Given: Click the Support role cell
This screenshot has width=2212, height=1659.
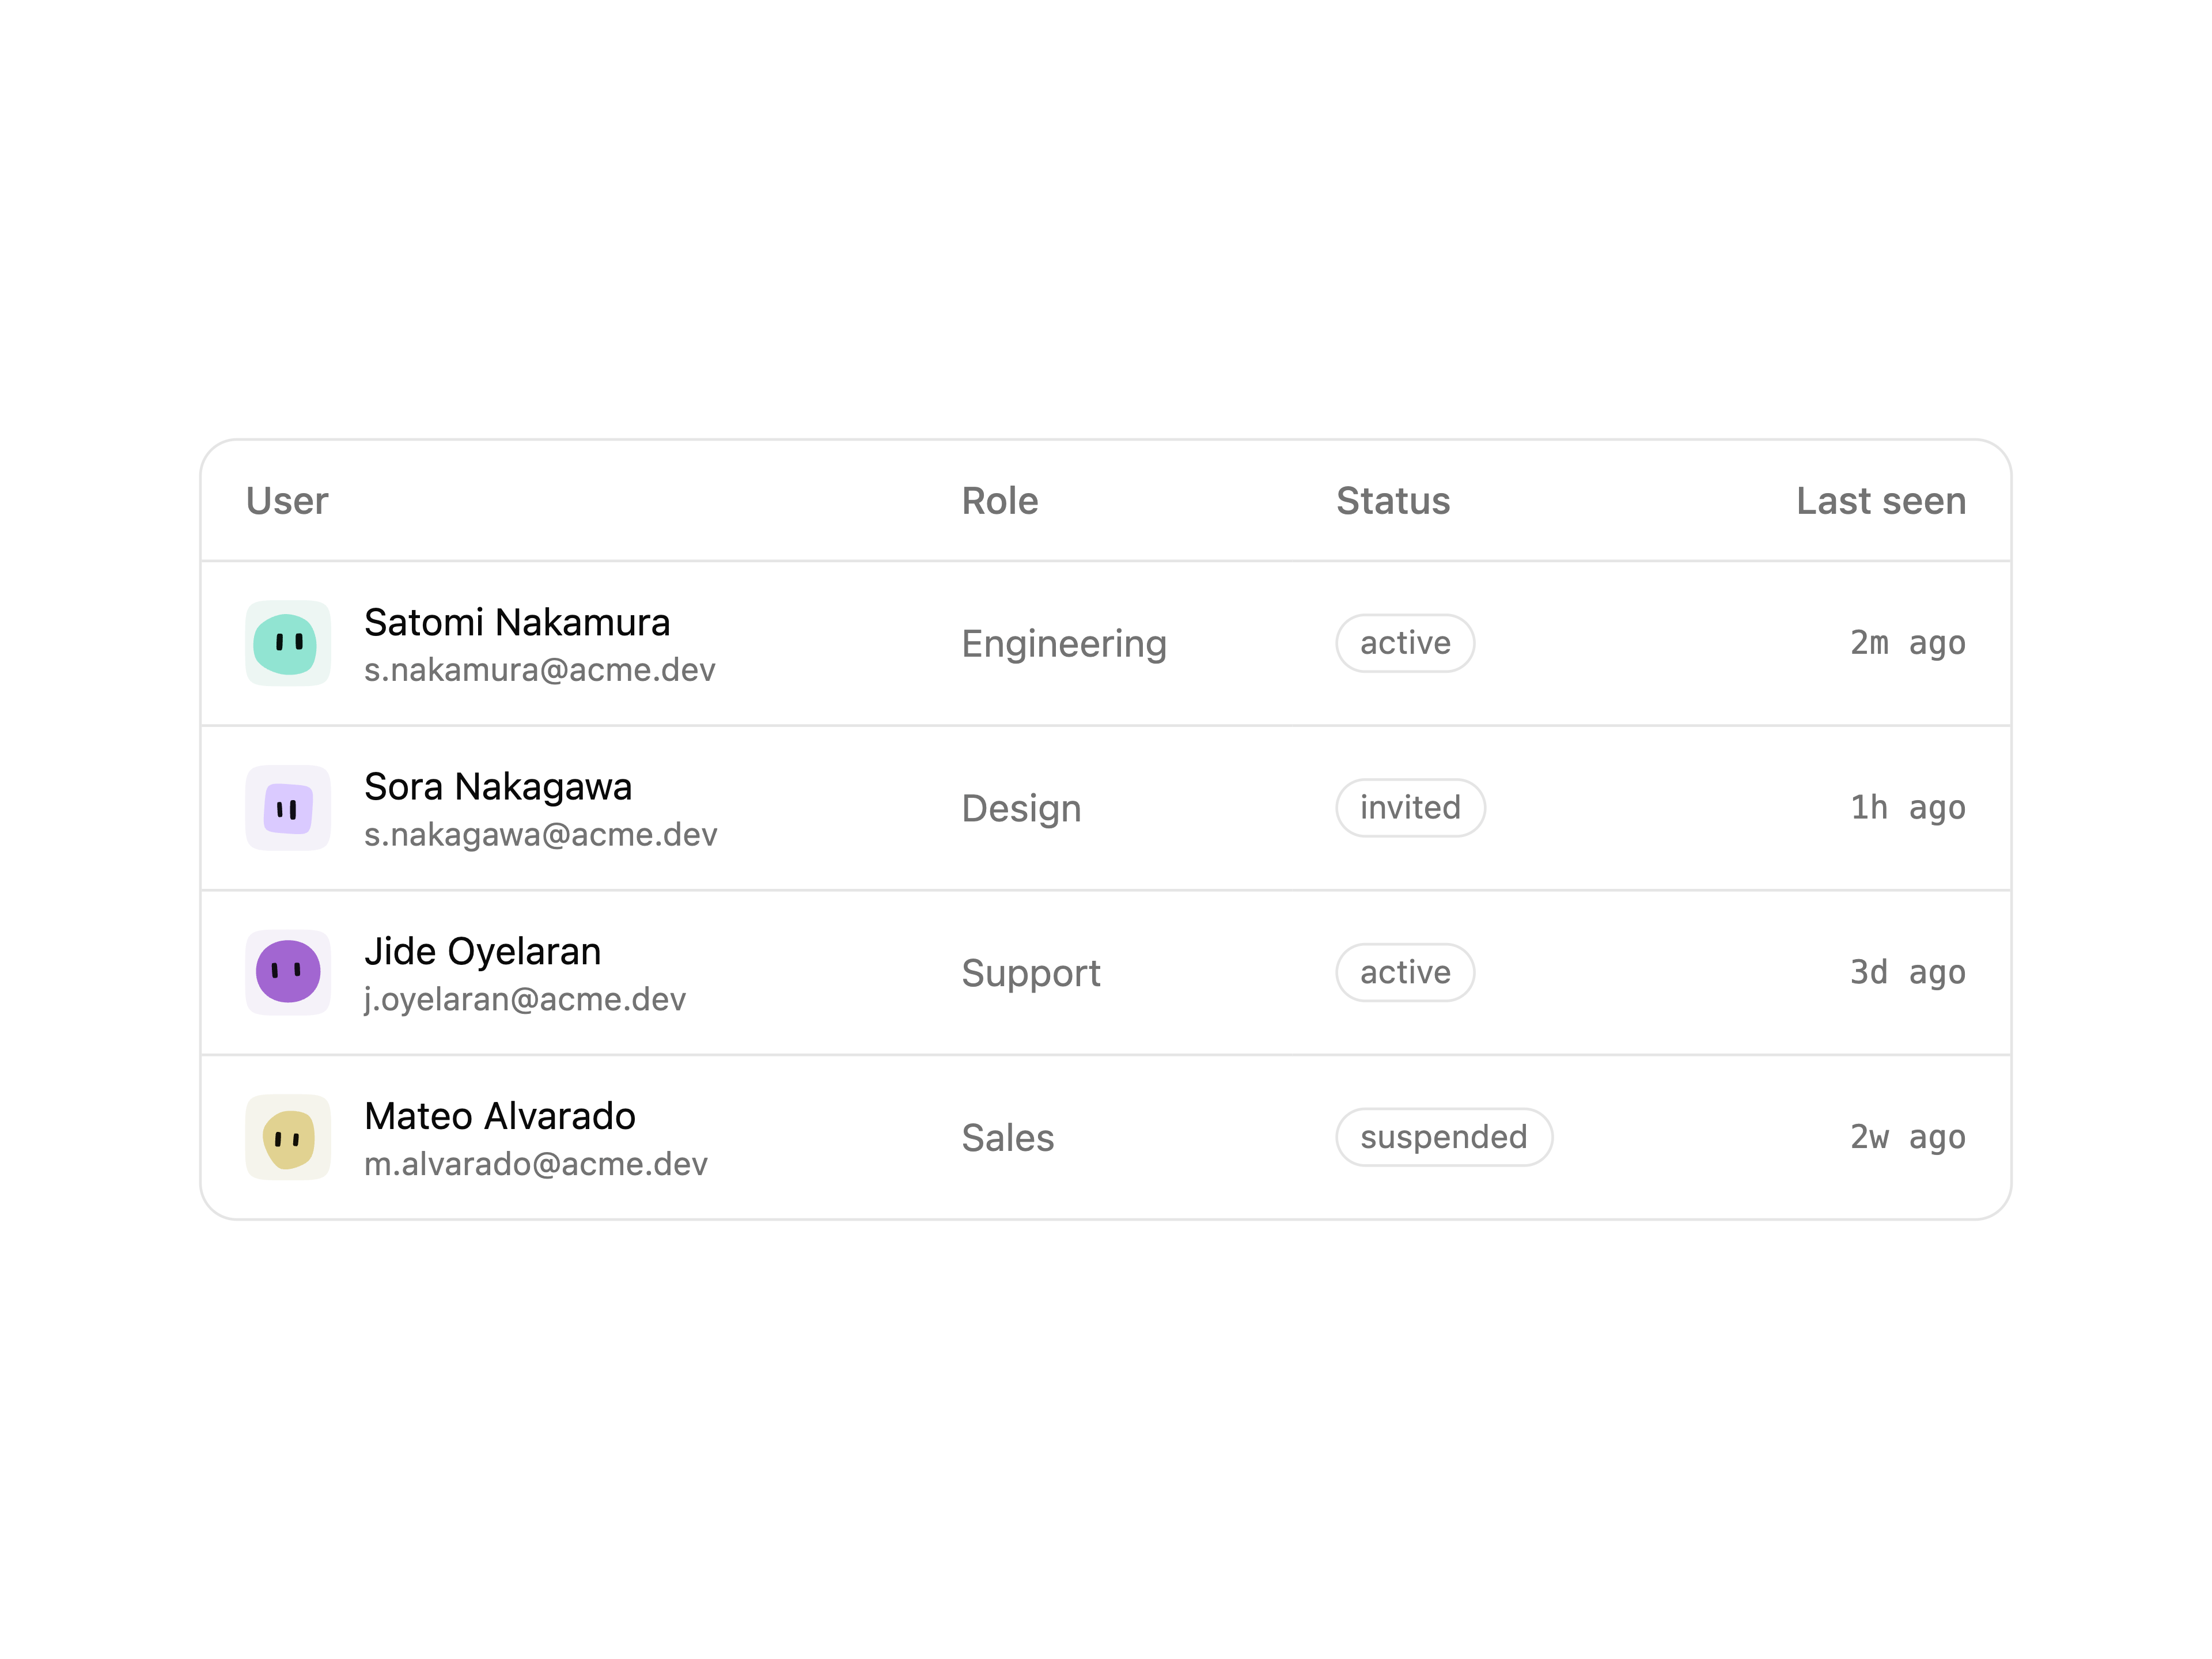Looking at the screenshot, I should 1031,973.
